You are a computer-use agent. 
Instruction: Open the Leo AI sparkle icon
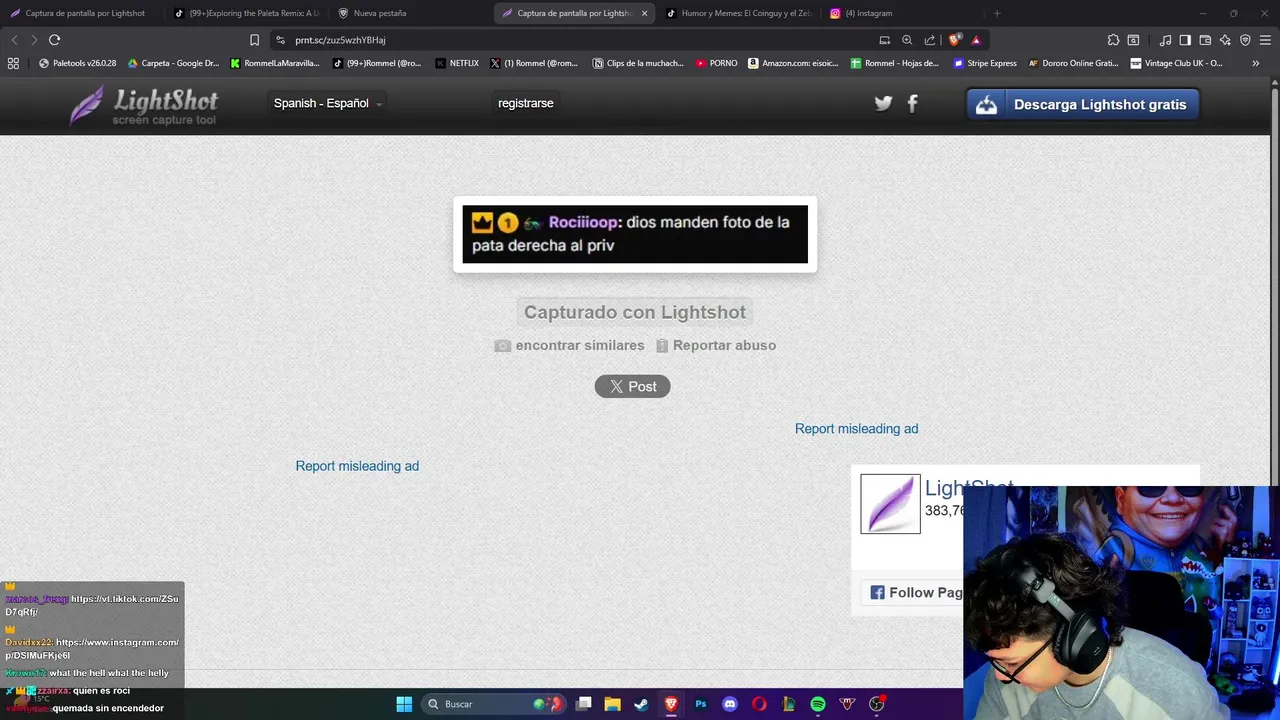1225,40
